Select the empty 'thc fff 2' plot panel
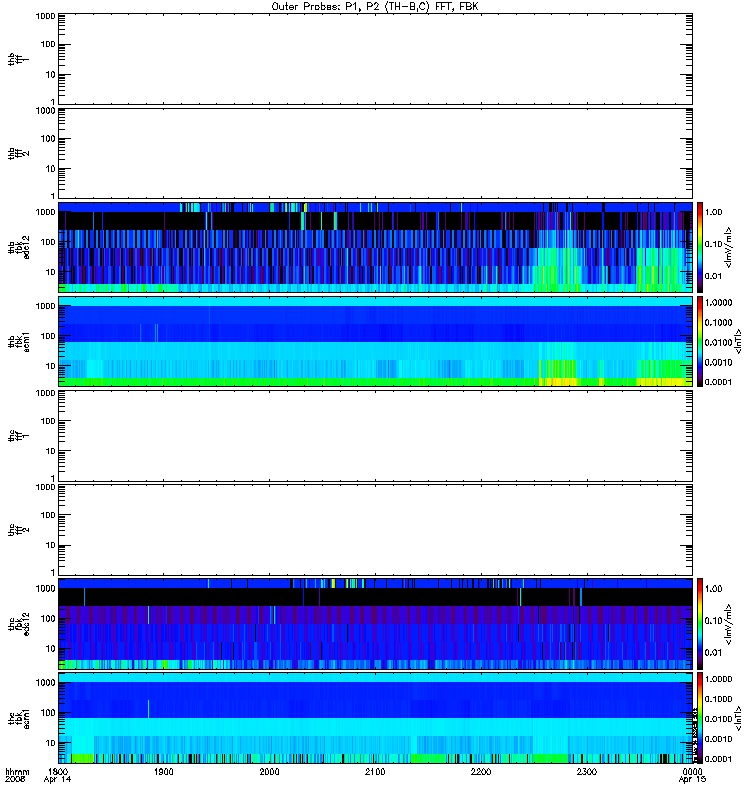 pos(375,530)
